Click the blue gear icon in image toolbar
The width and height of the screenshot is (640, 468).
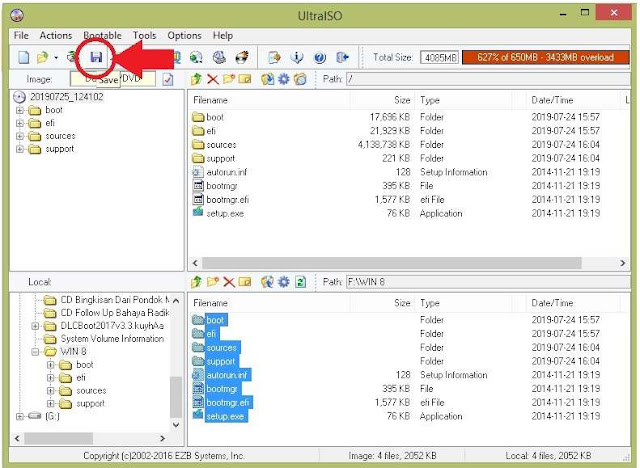pos(284,79)
